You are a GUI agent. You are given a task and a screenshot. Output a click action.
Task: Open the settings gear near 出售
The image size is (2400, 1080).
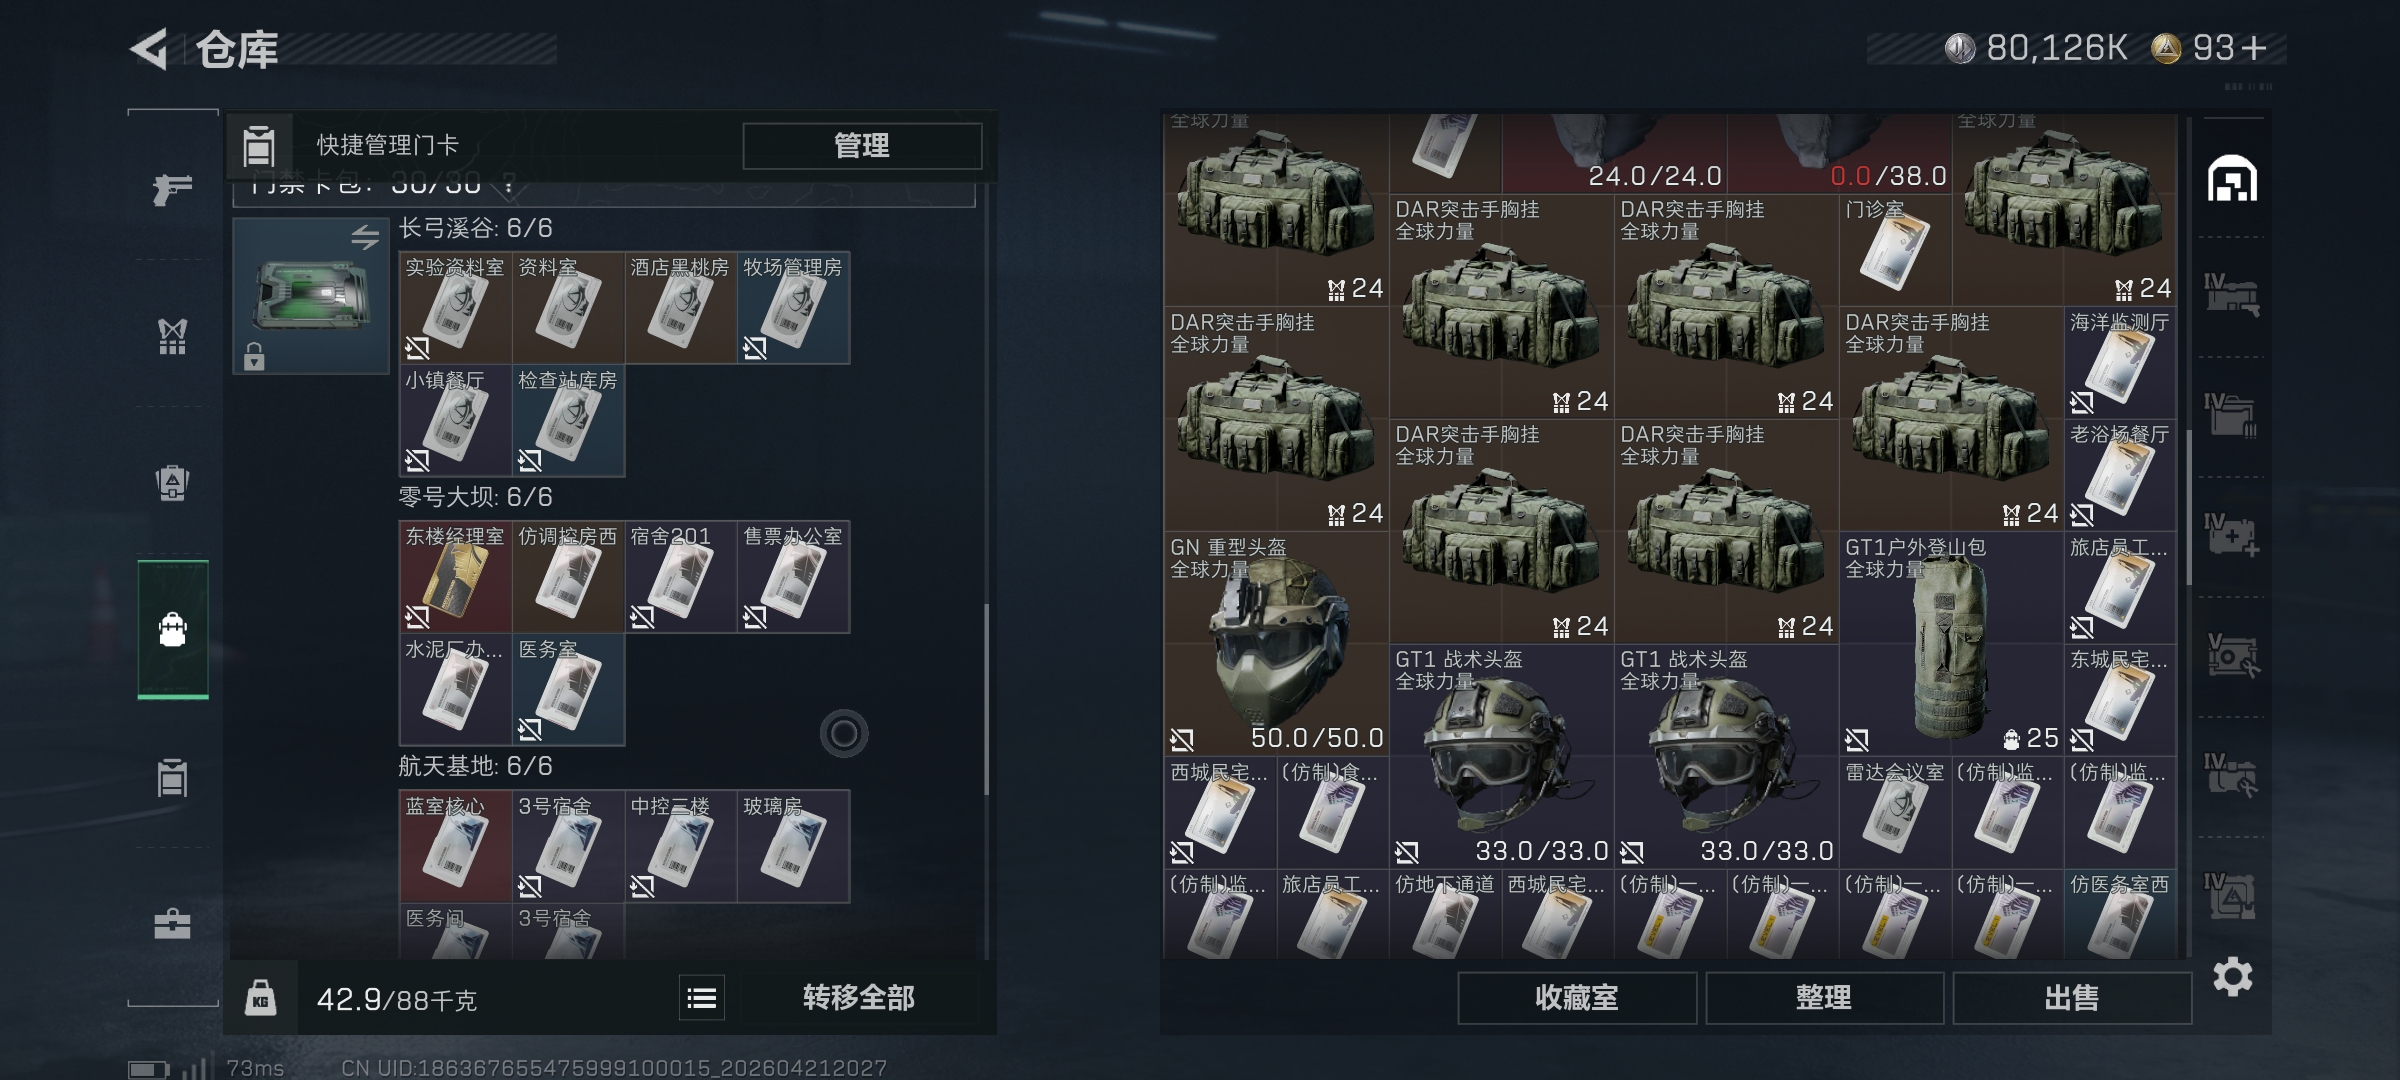click(x=2232, y=977)
